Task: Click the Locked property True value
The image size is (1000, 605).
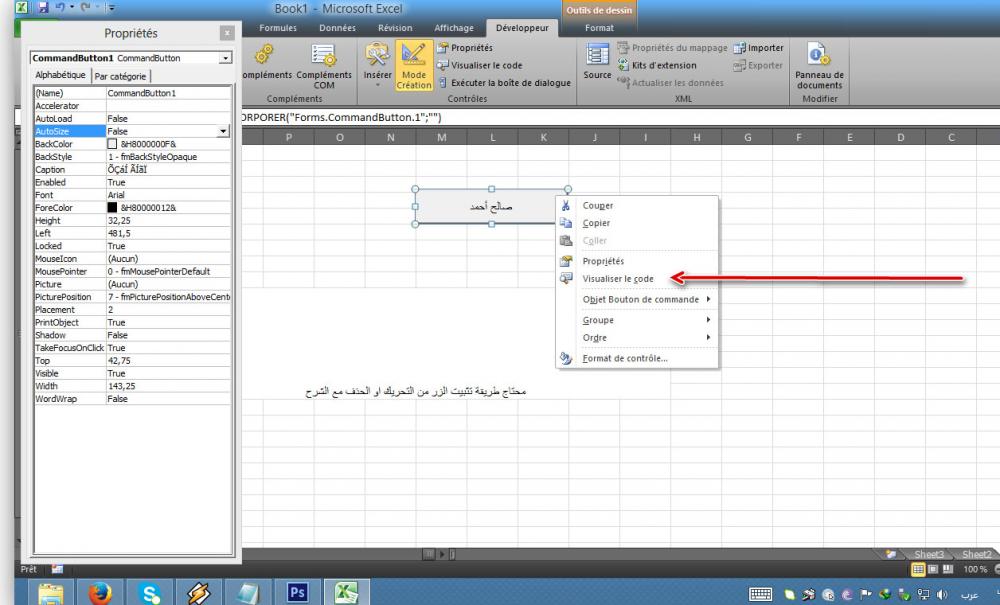Action: (x=168, y=246)
